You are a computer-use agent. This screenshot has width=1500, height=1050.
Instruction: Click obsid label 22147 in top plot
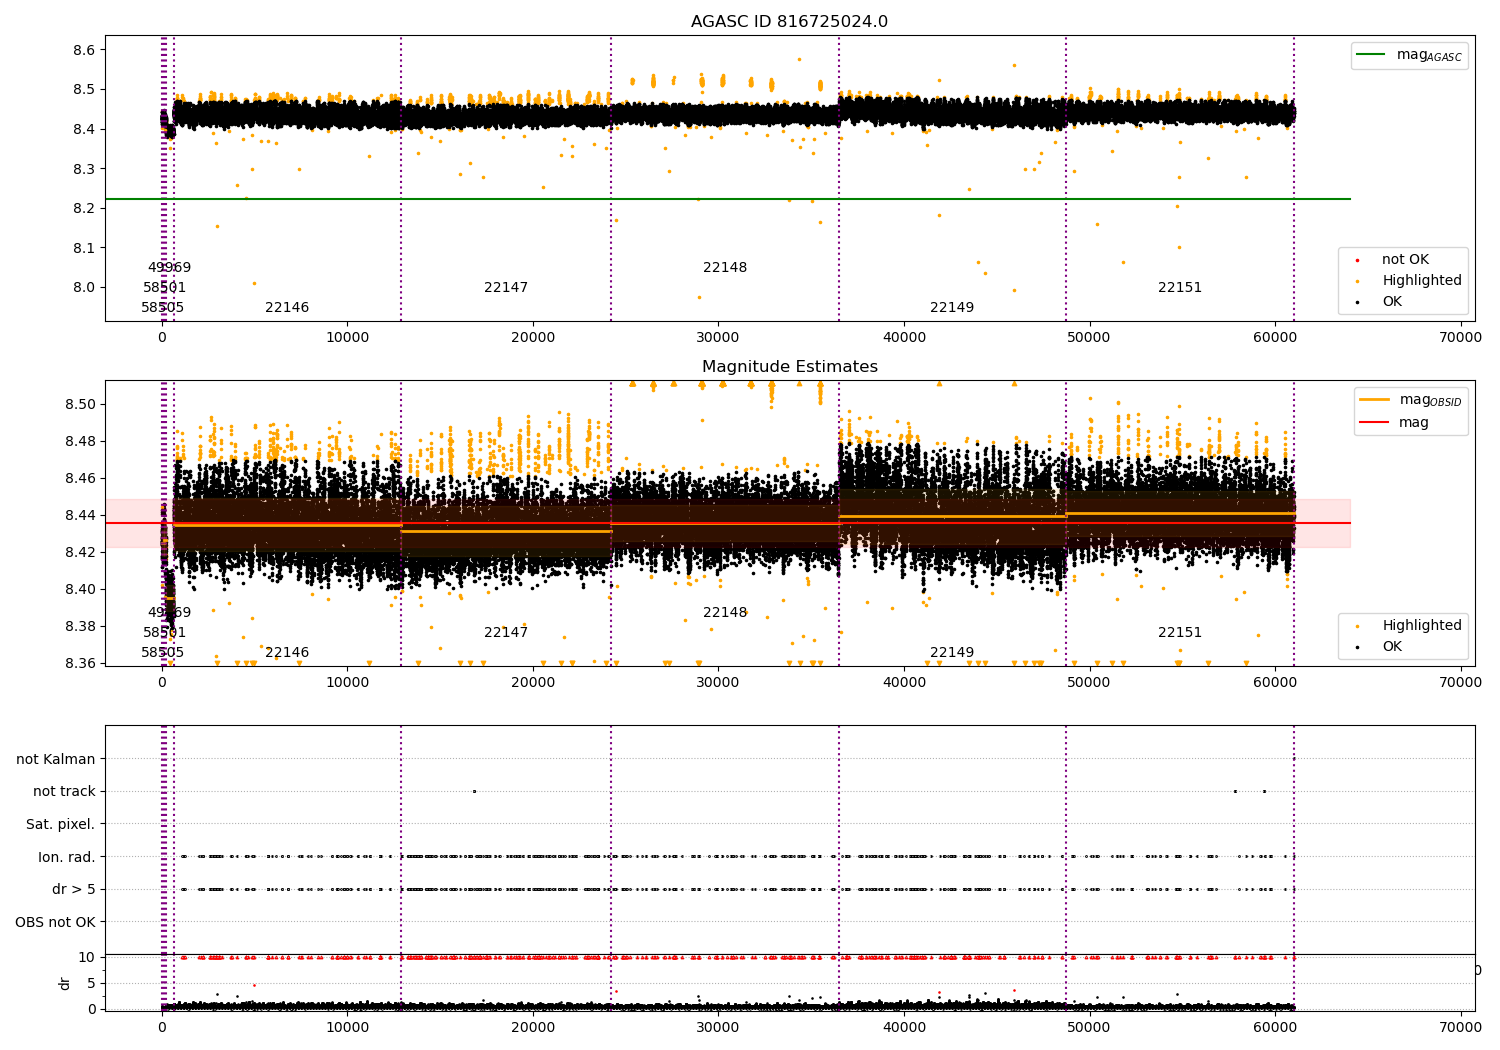pos(506,287)
